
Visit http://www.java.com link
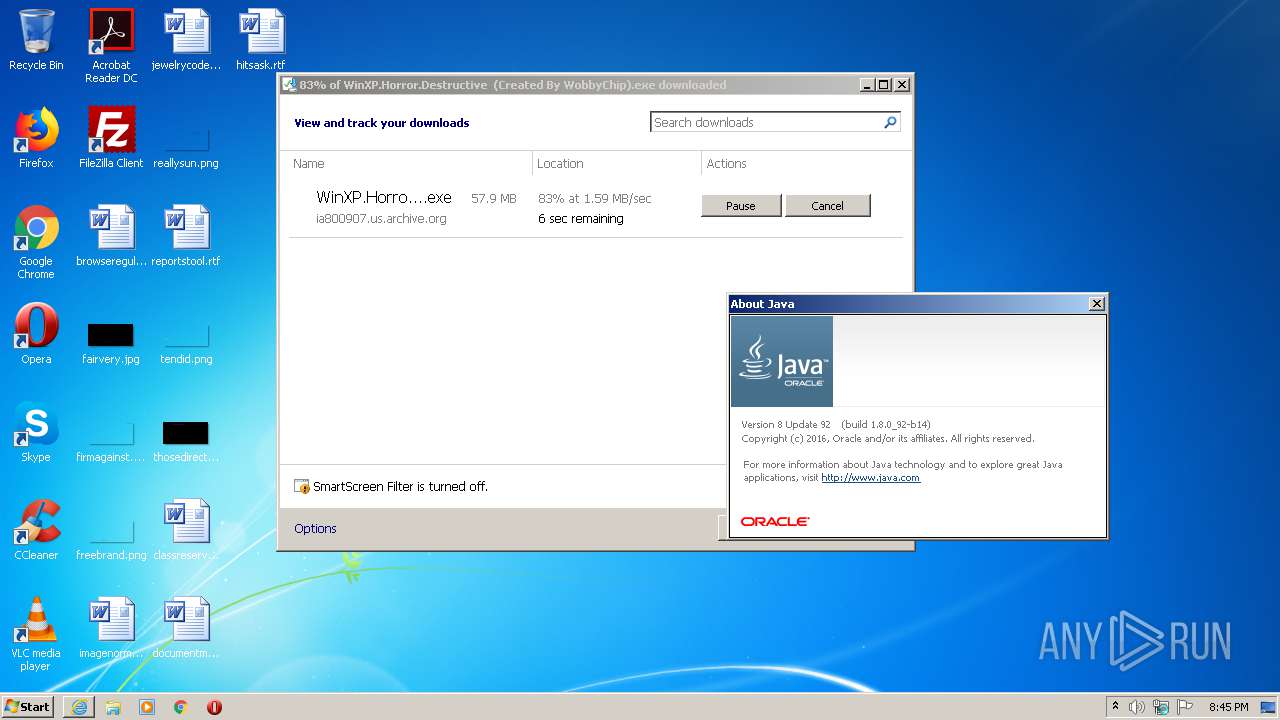(870, 478)
